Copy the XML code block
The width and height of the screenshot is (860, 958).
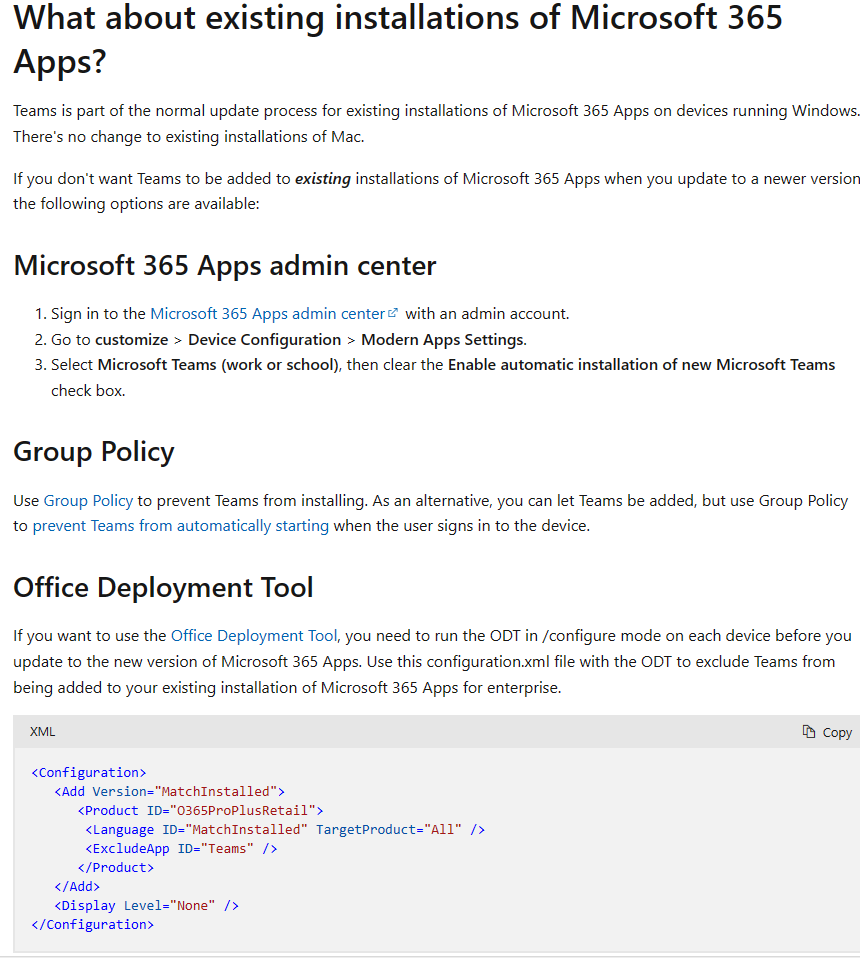(x=827, y=732)
